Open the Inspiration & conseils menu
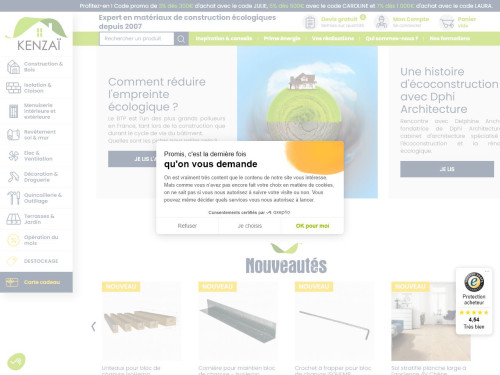500x375 pixels. point(224,38)
